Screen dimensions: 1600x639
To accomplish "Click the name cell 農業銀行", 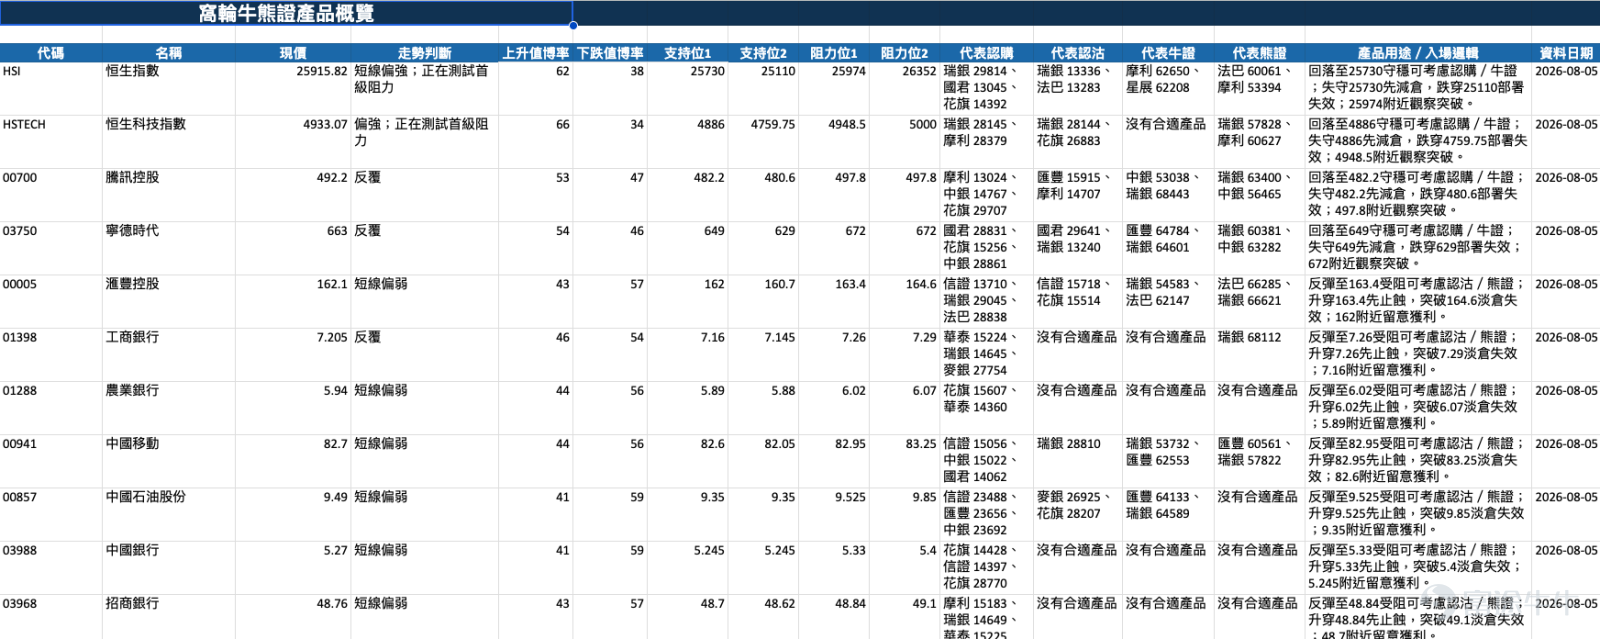I will (169, 407).
